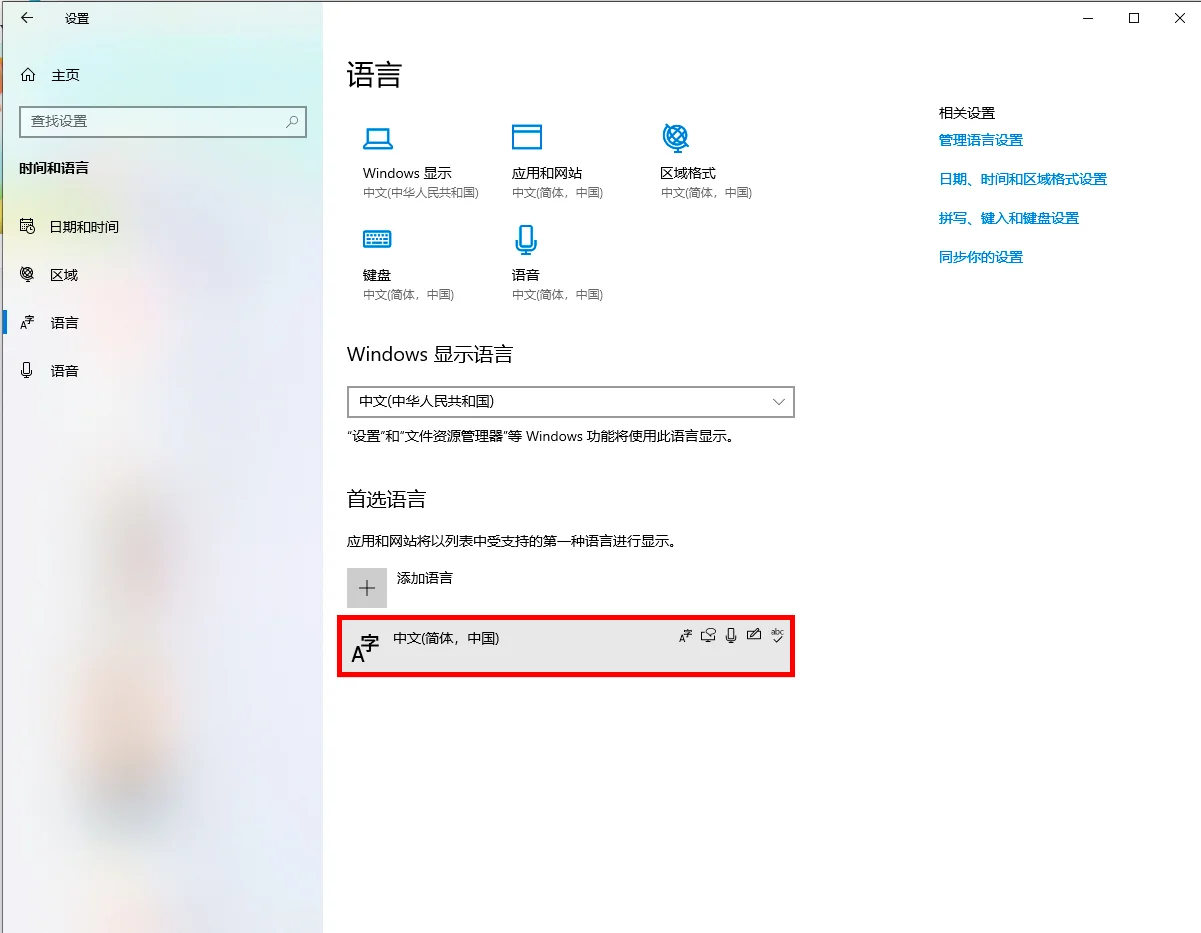Image resolution: width=1201 pixels, height=933 pixels.
Task: Open the 语音 microphone settings icon
Action: [526, 239]
